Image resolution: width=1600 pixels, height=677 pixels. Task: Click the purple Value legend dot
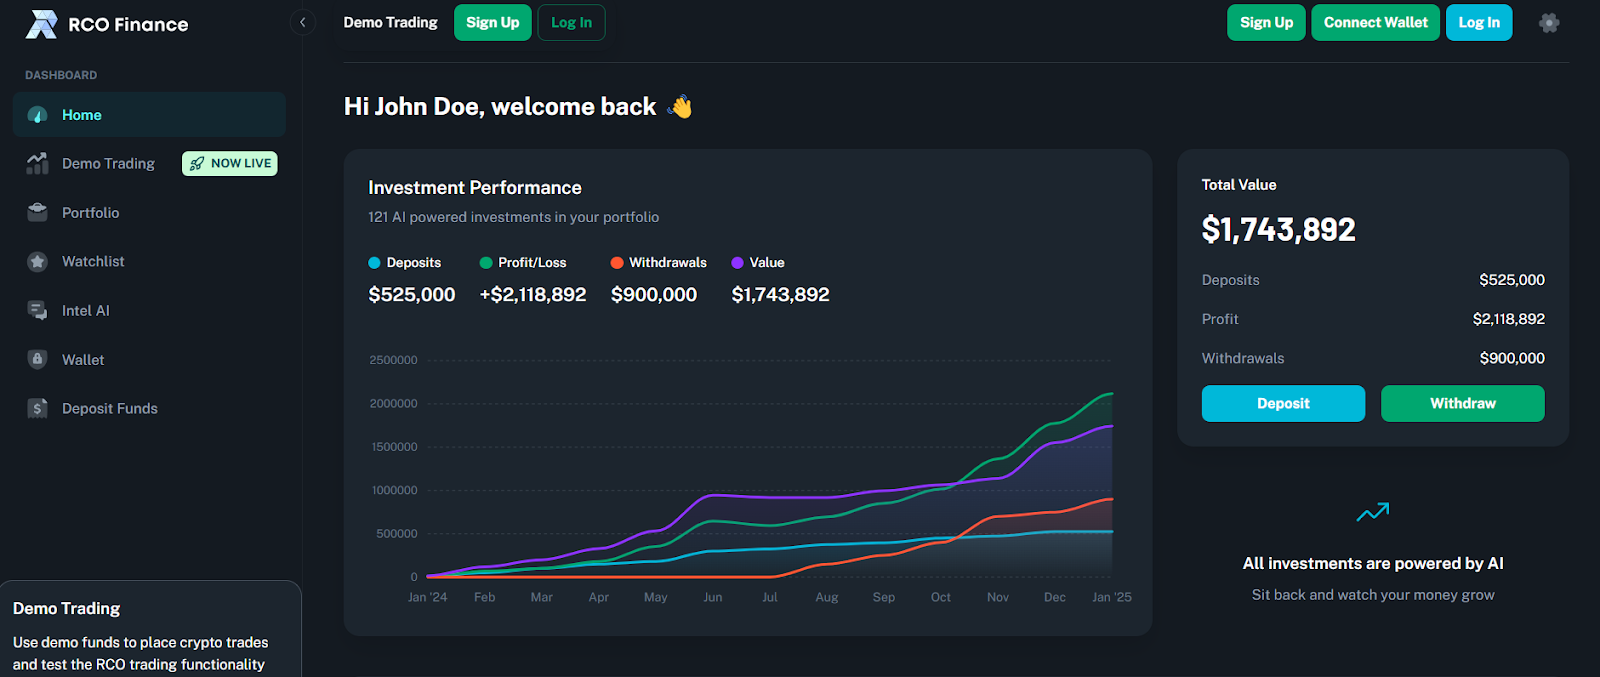point(737,263)
